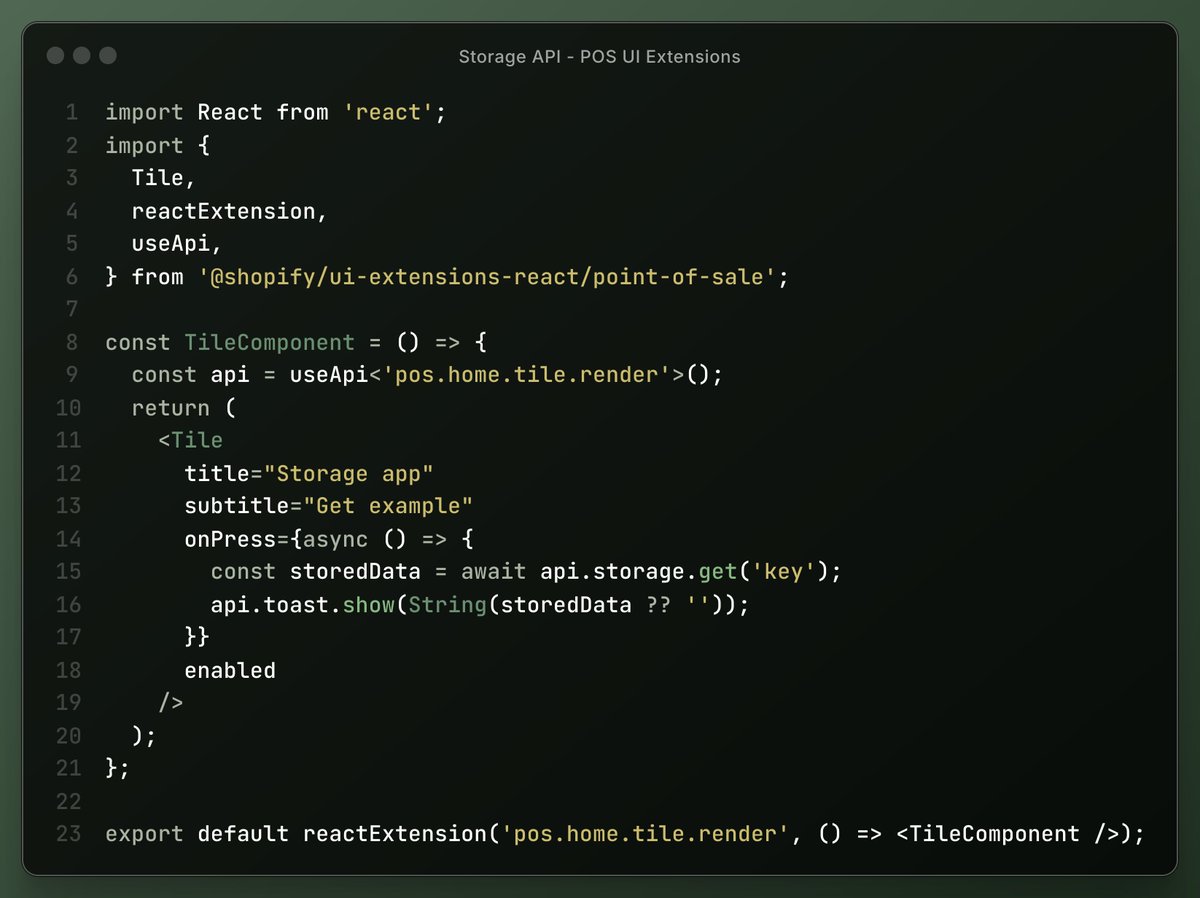Image resolution: width=1200 pixels, height=898 pixels.
Task: Click 'TileComponent' declaration on line 8
Action: [269, 342]
